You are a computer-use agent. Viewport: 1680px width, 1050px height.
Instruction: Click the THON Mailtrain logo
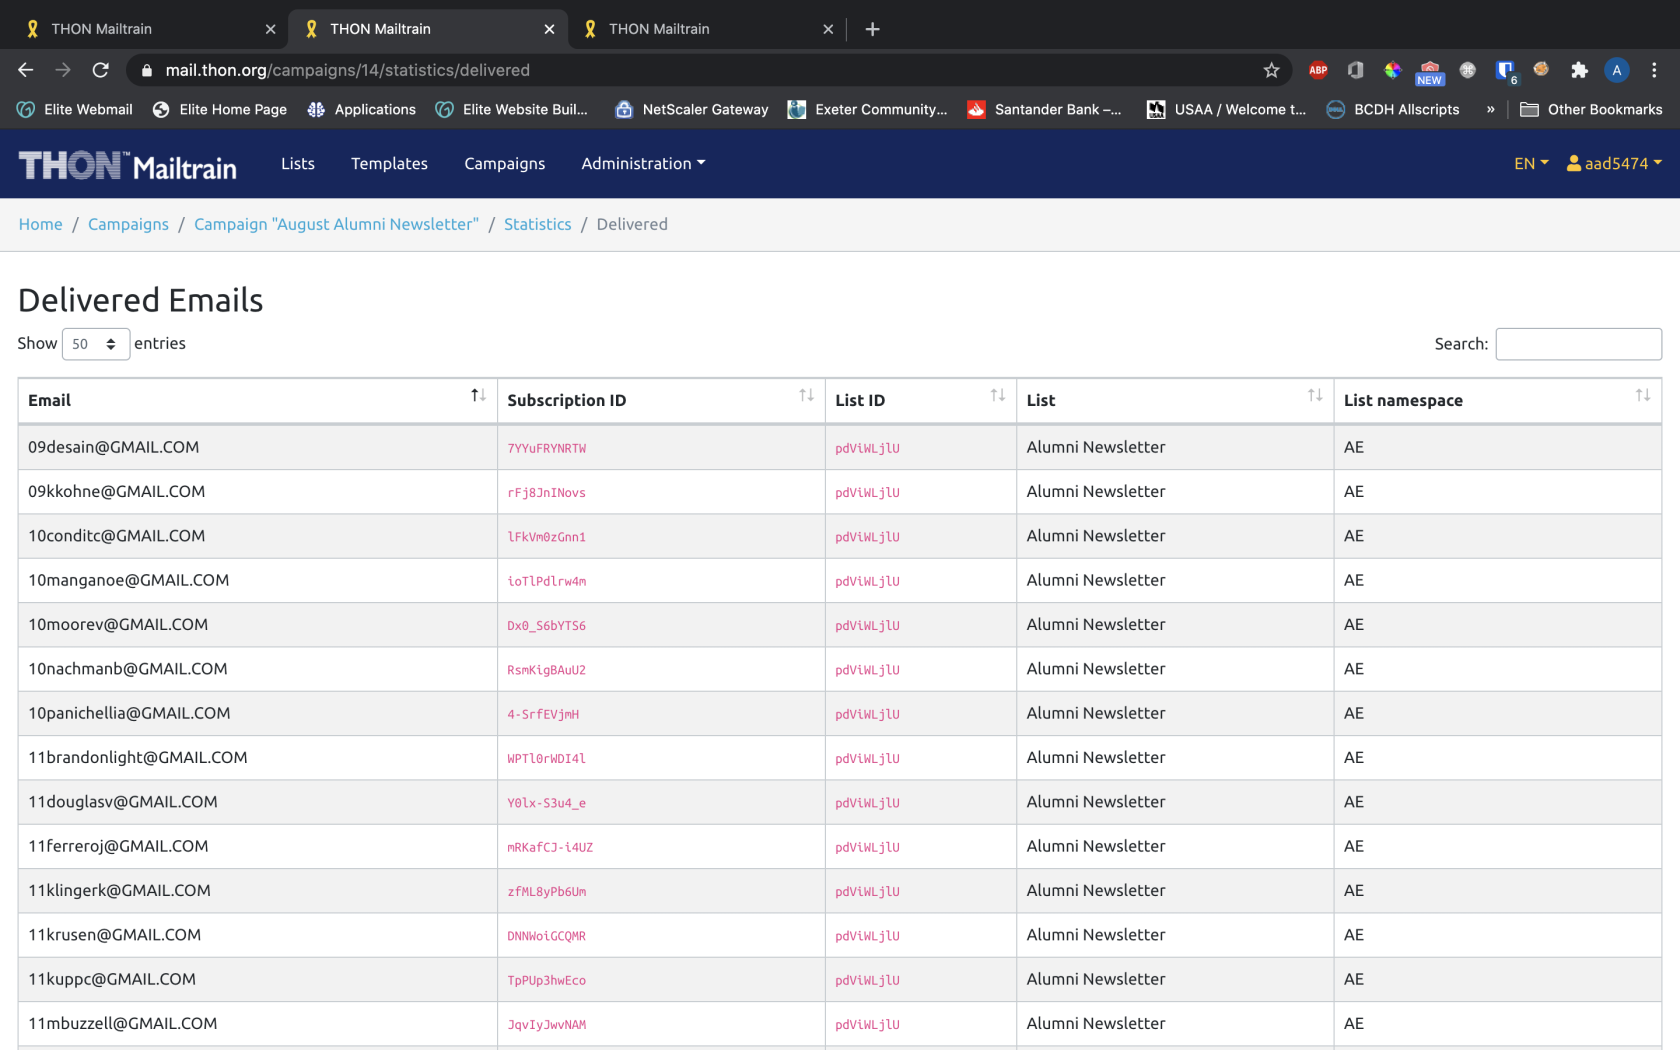point(128,165)
